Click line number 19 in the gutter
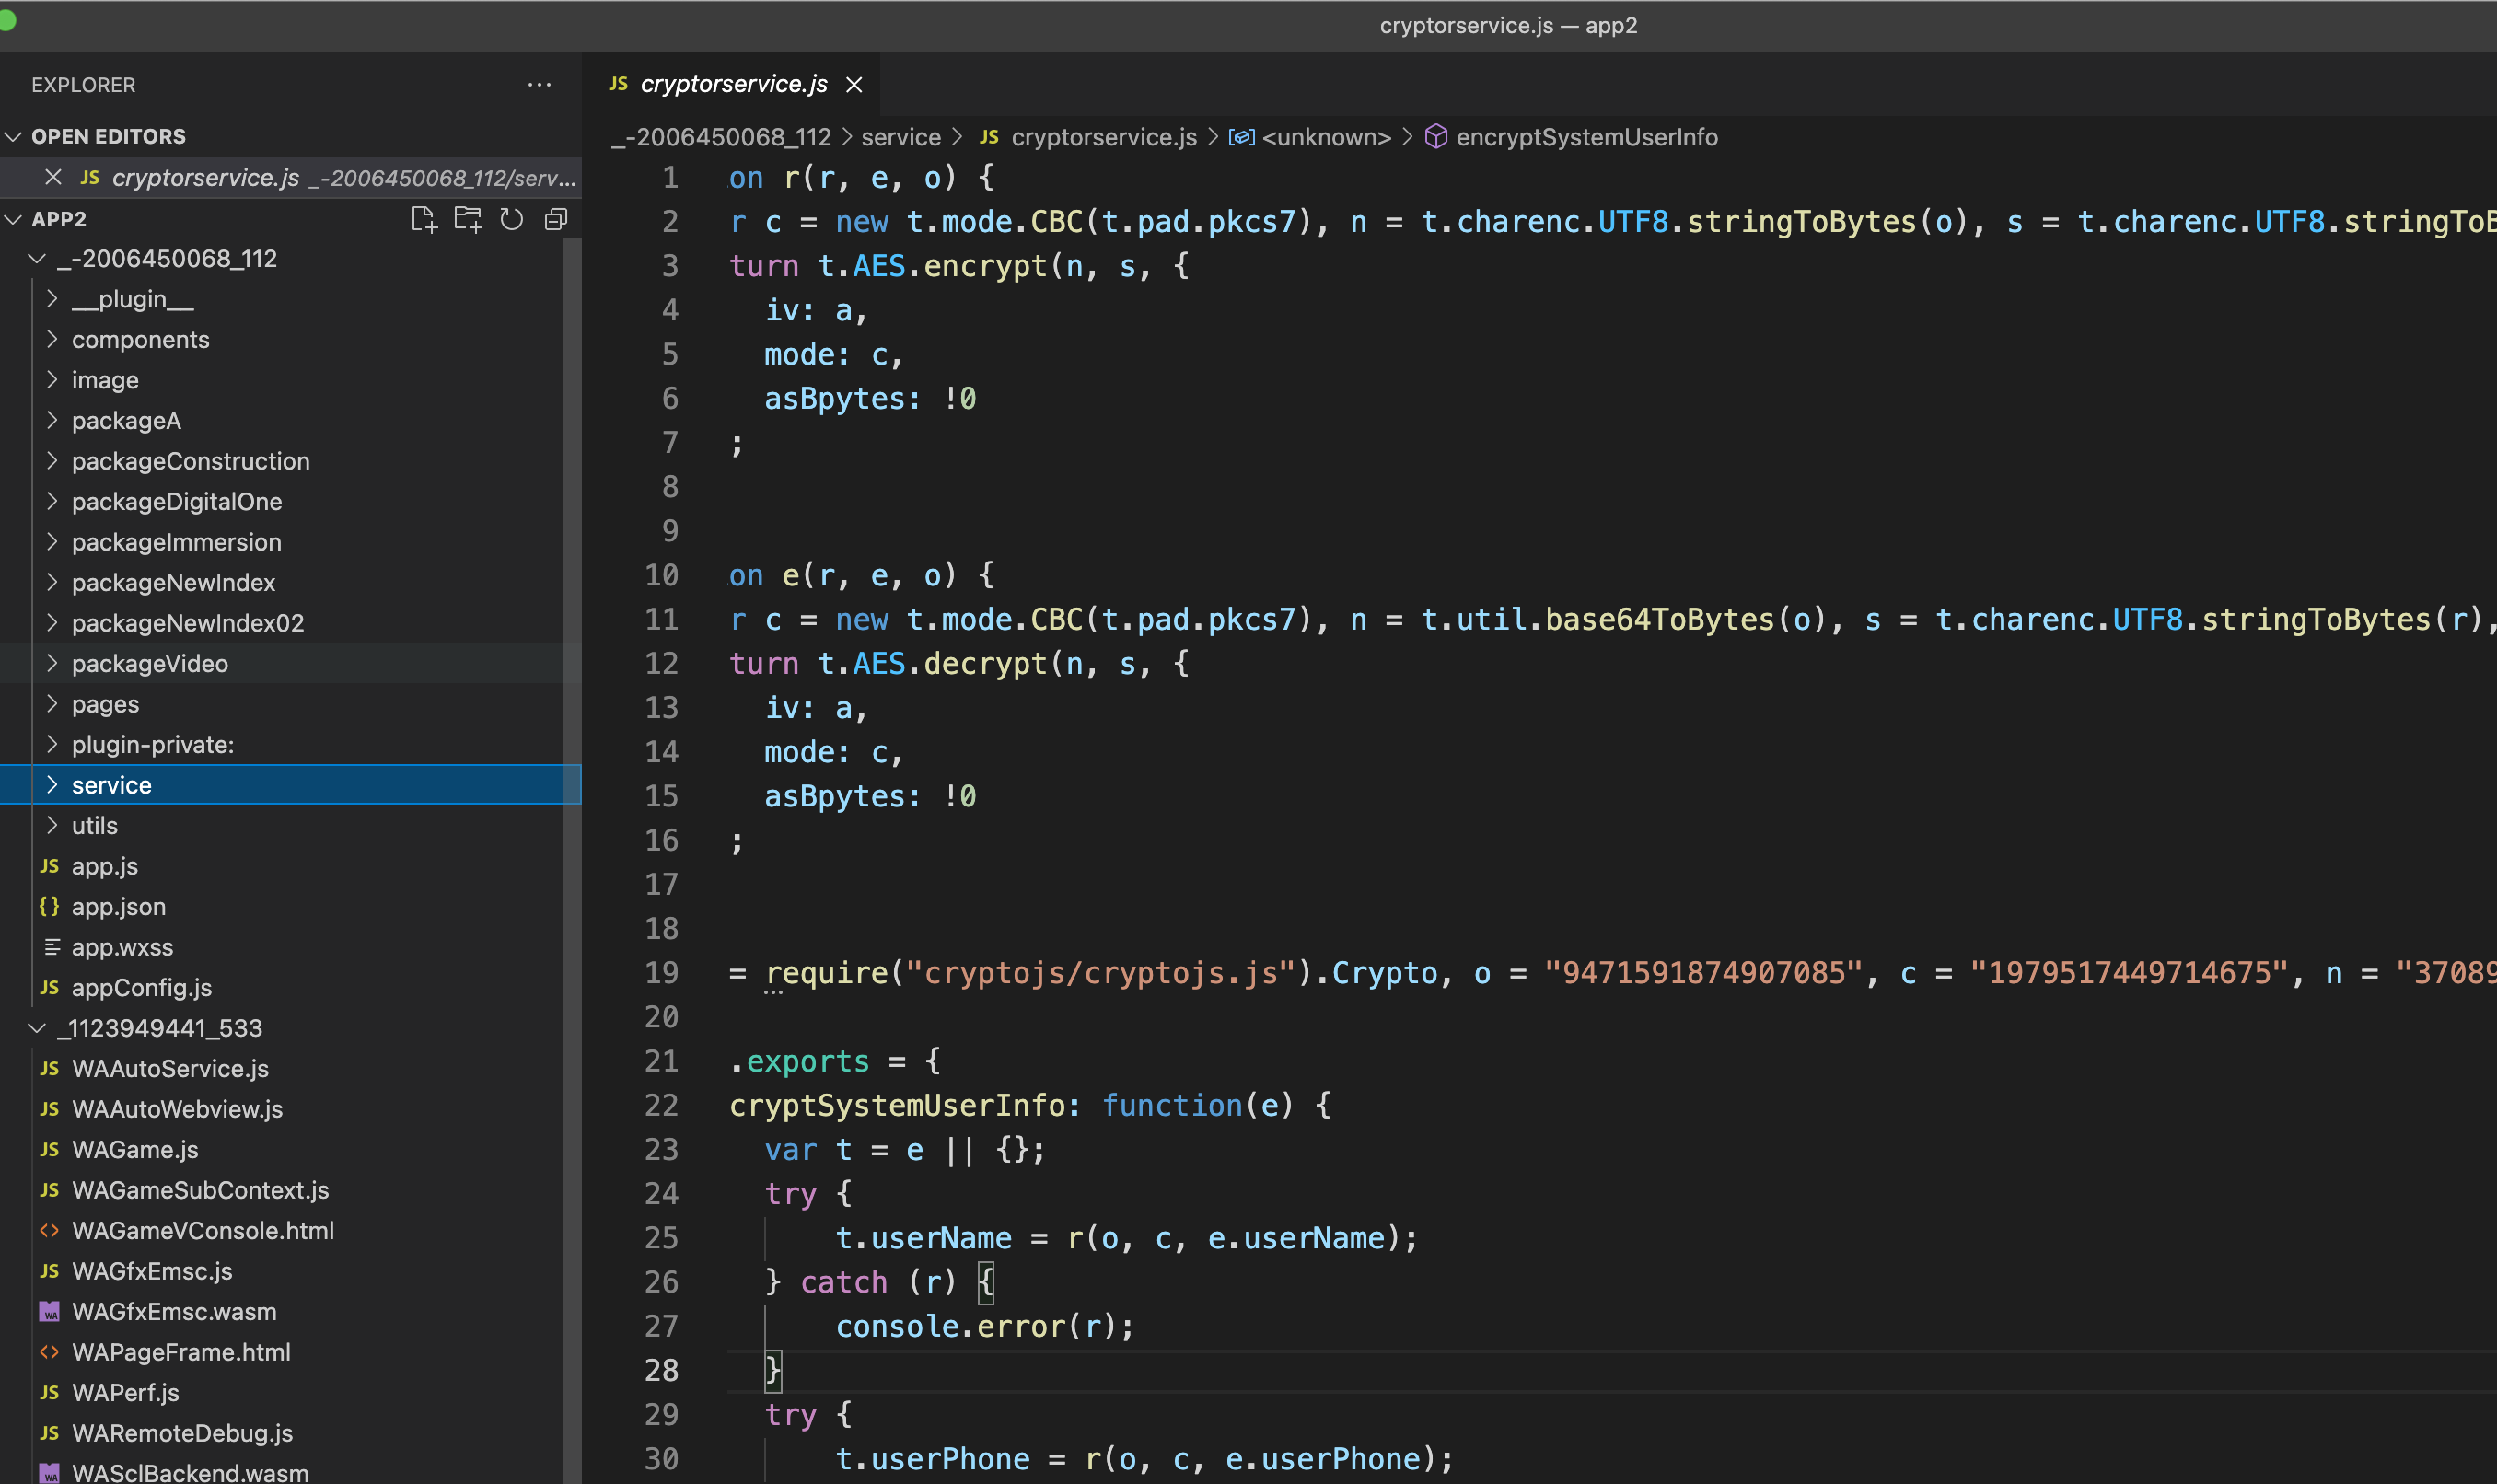The image size is (2497, 1484). pyautogui.click(x=661, y=973)
